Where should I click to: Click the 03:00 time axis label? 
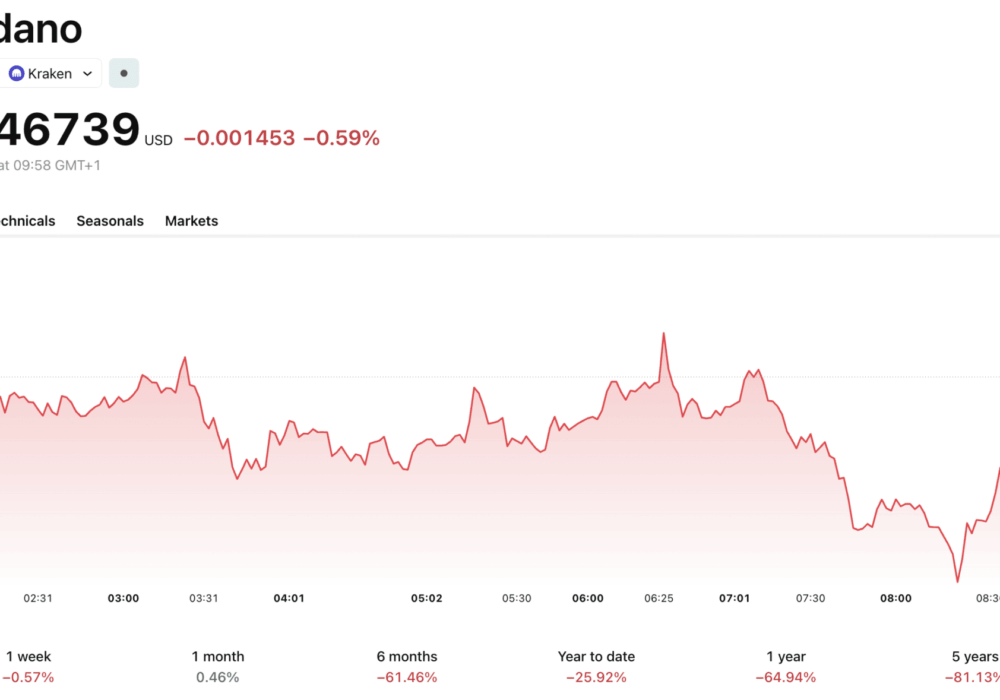pos(123,598)
